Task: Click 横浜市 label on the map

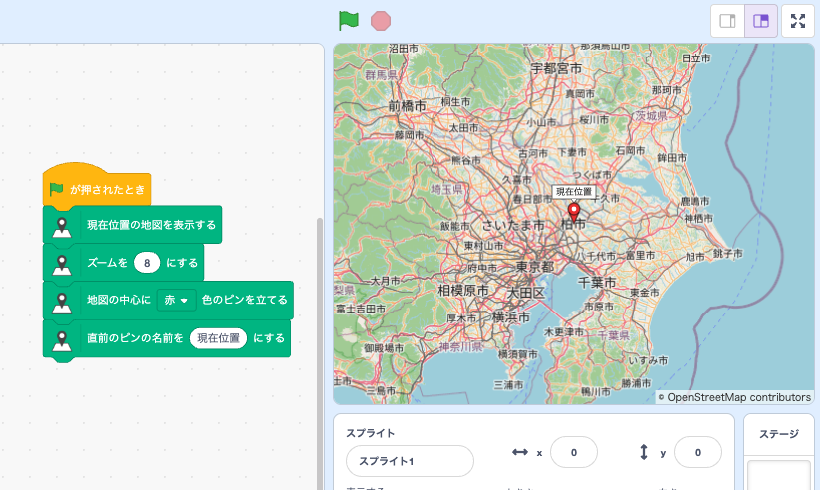Action: click(x=510, y=316)
